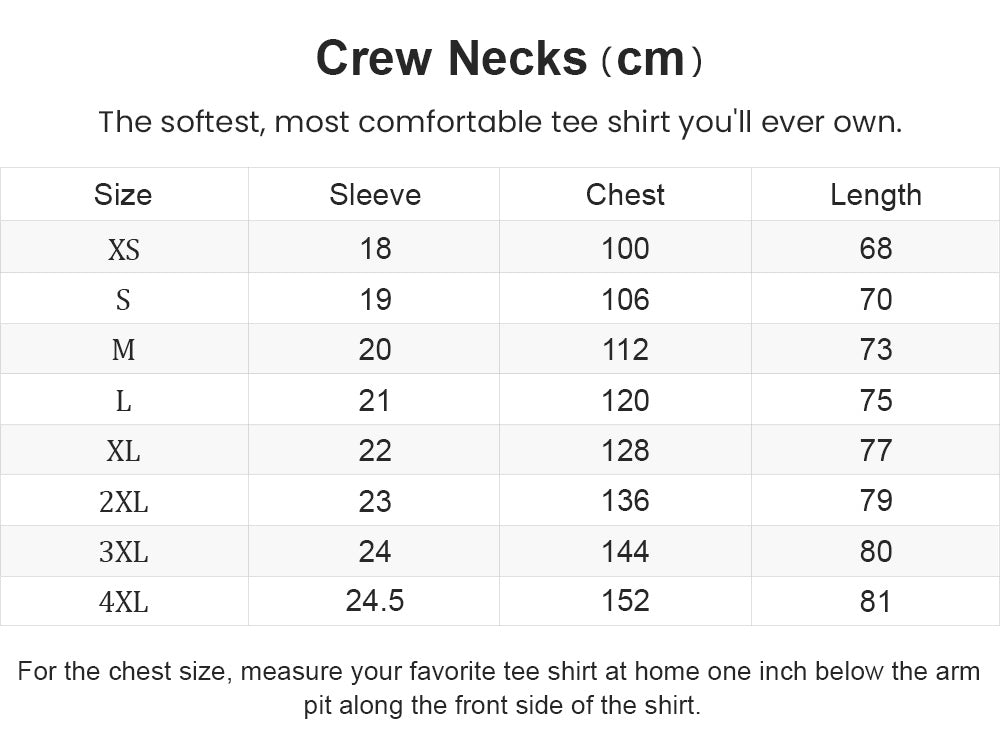Select the 2XL size row label

[x=124, y=502]
